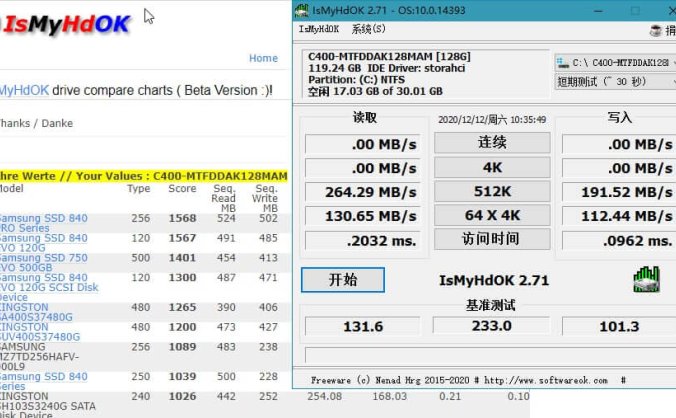Viewport: 676px width, 418px height.
Task: Open the Samsung SSD 840 PRO Series link
Action: click(x=43, y=223)
